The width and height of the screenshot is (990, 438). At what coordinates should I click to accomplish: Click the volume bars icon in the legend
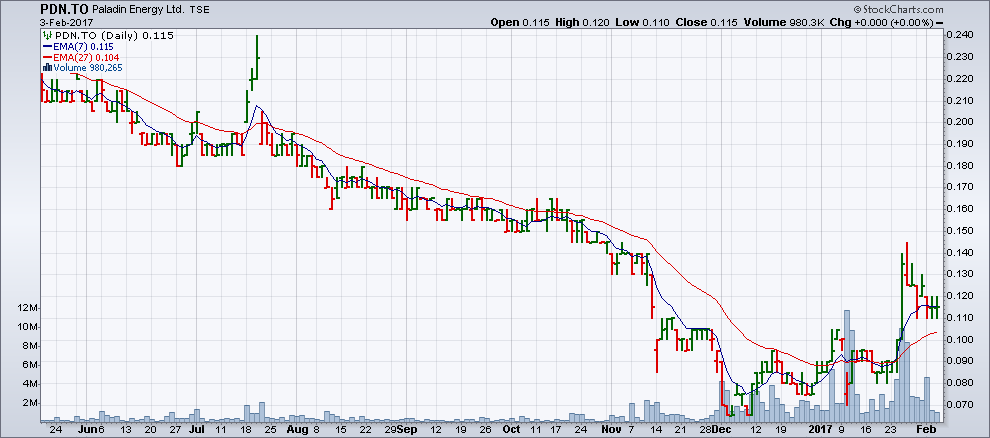point(47,68)
